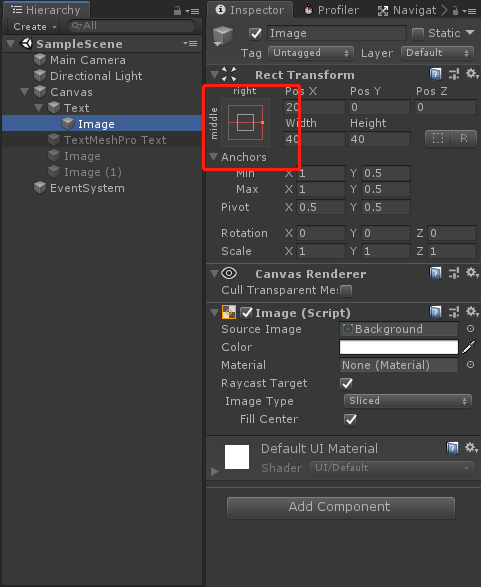
Task: Click the Inspector panel lock icon
Action: pyautogui.click(x=455, y=11)
